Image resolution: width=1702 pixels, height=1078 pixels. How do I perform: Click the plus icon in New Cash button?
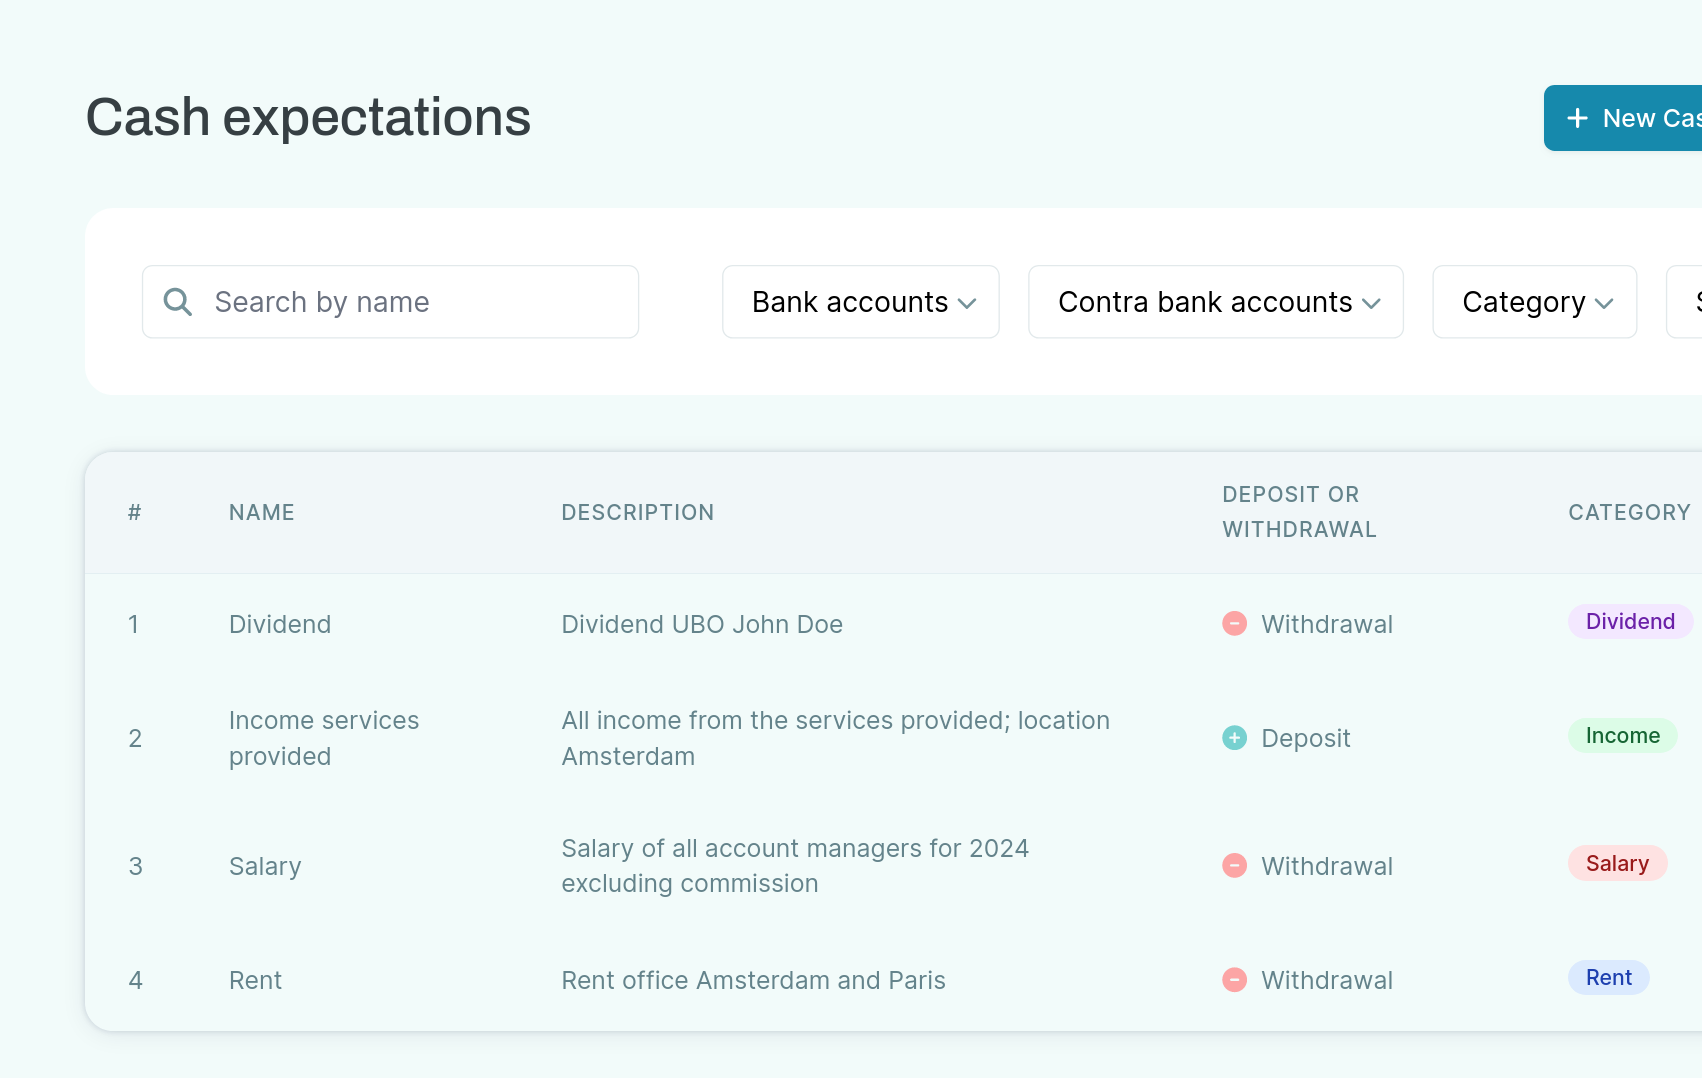point(1577,117)
